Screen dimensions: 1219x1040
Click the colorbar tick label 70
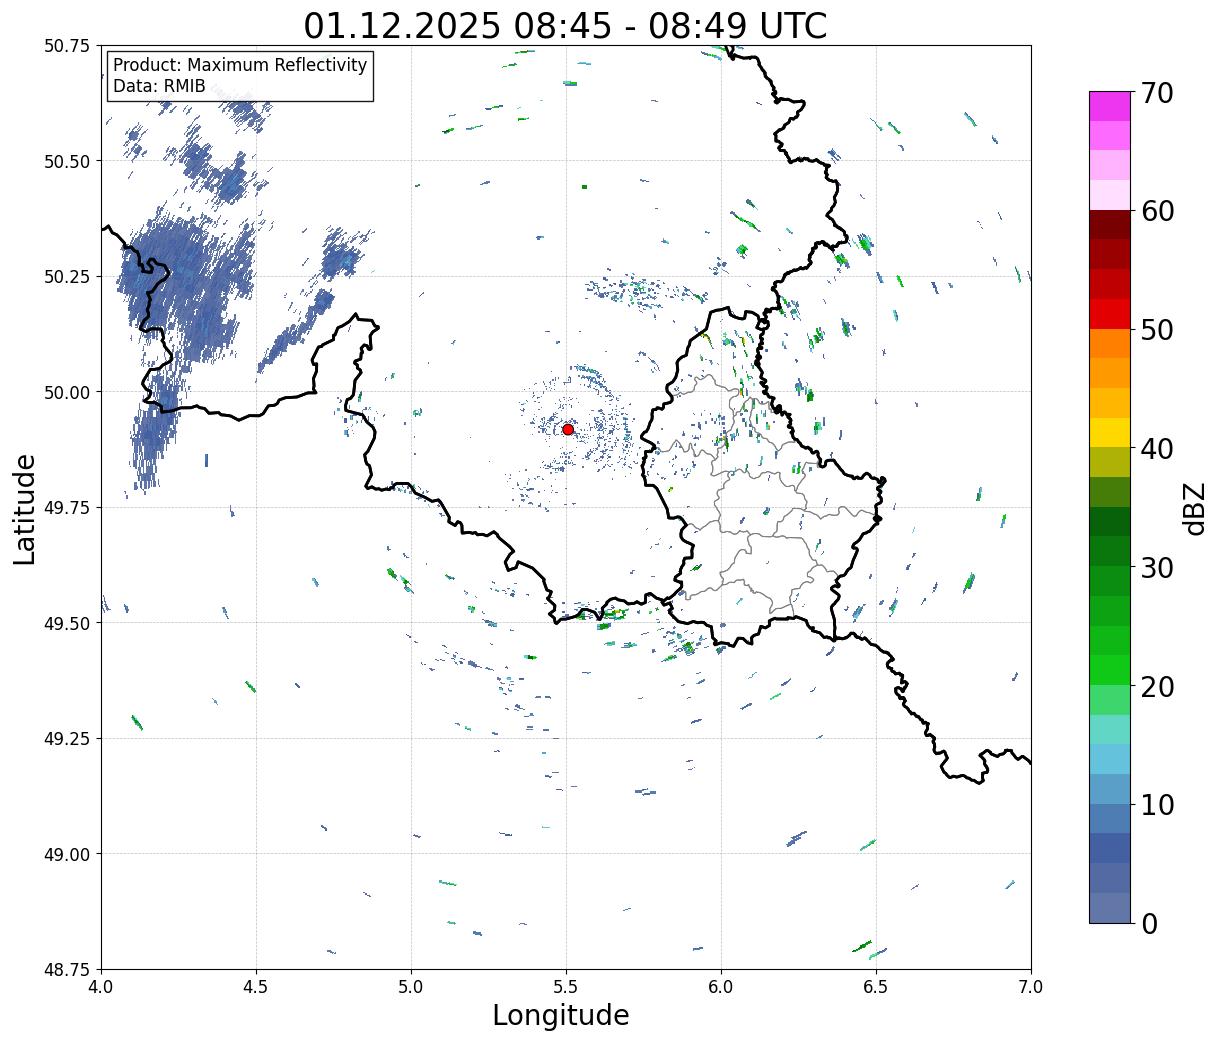tap(1157, 93)
